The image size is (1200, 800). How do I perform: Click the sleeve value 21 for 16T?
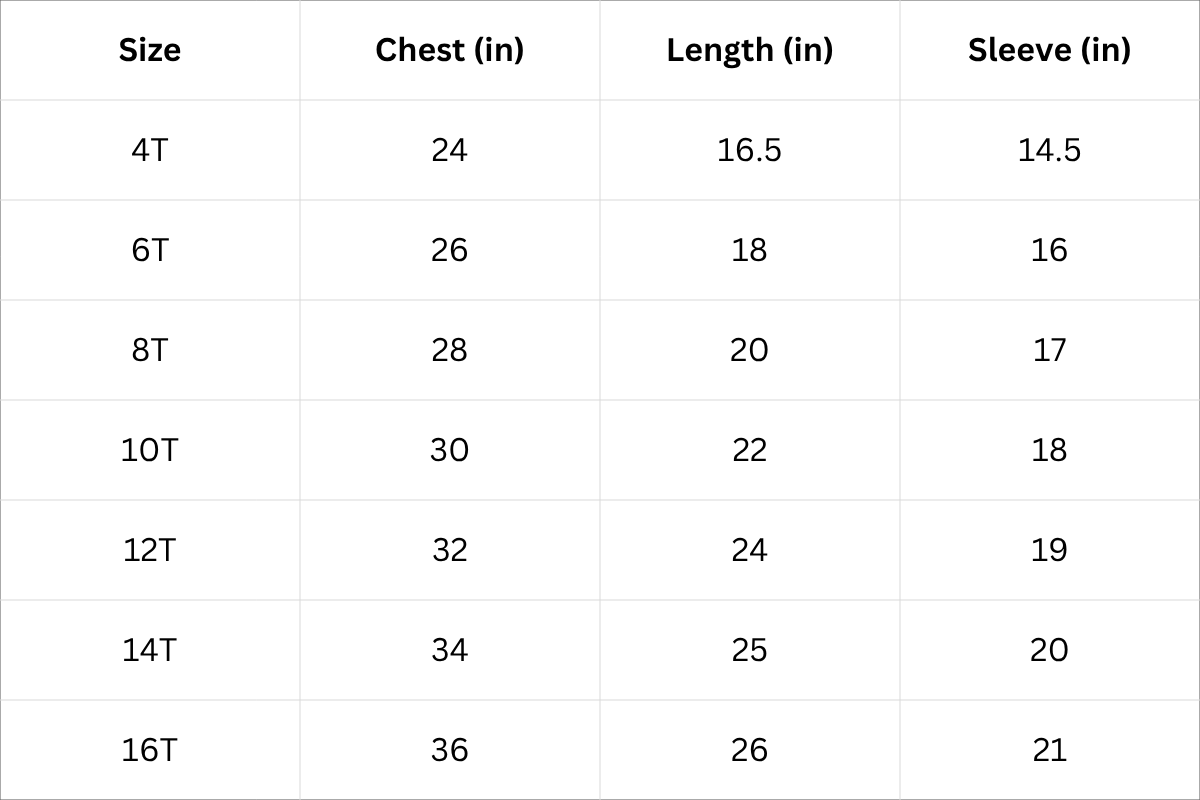click(1049, 750)
